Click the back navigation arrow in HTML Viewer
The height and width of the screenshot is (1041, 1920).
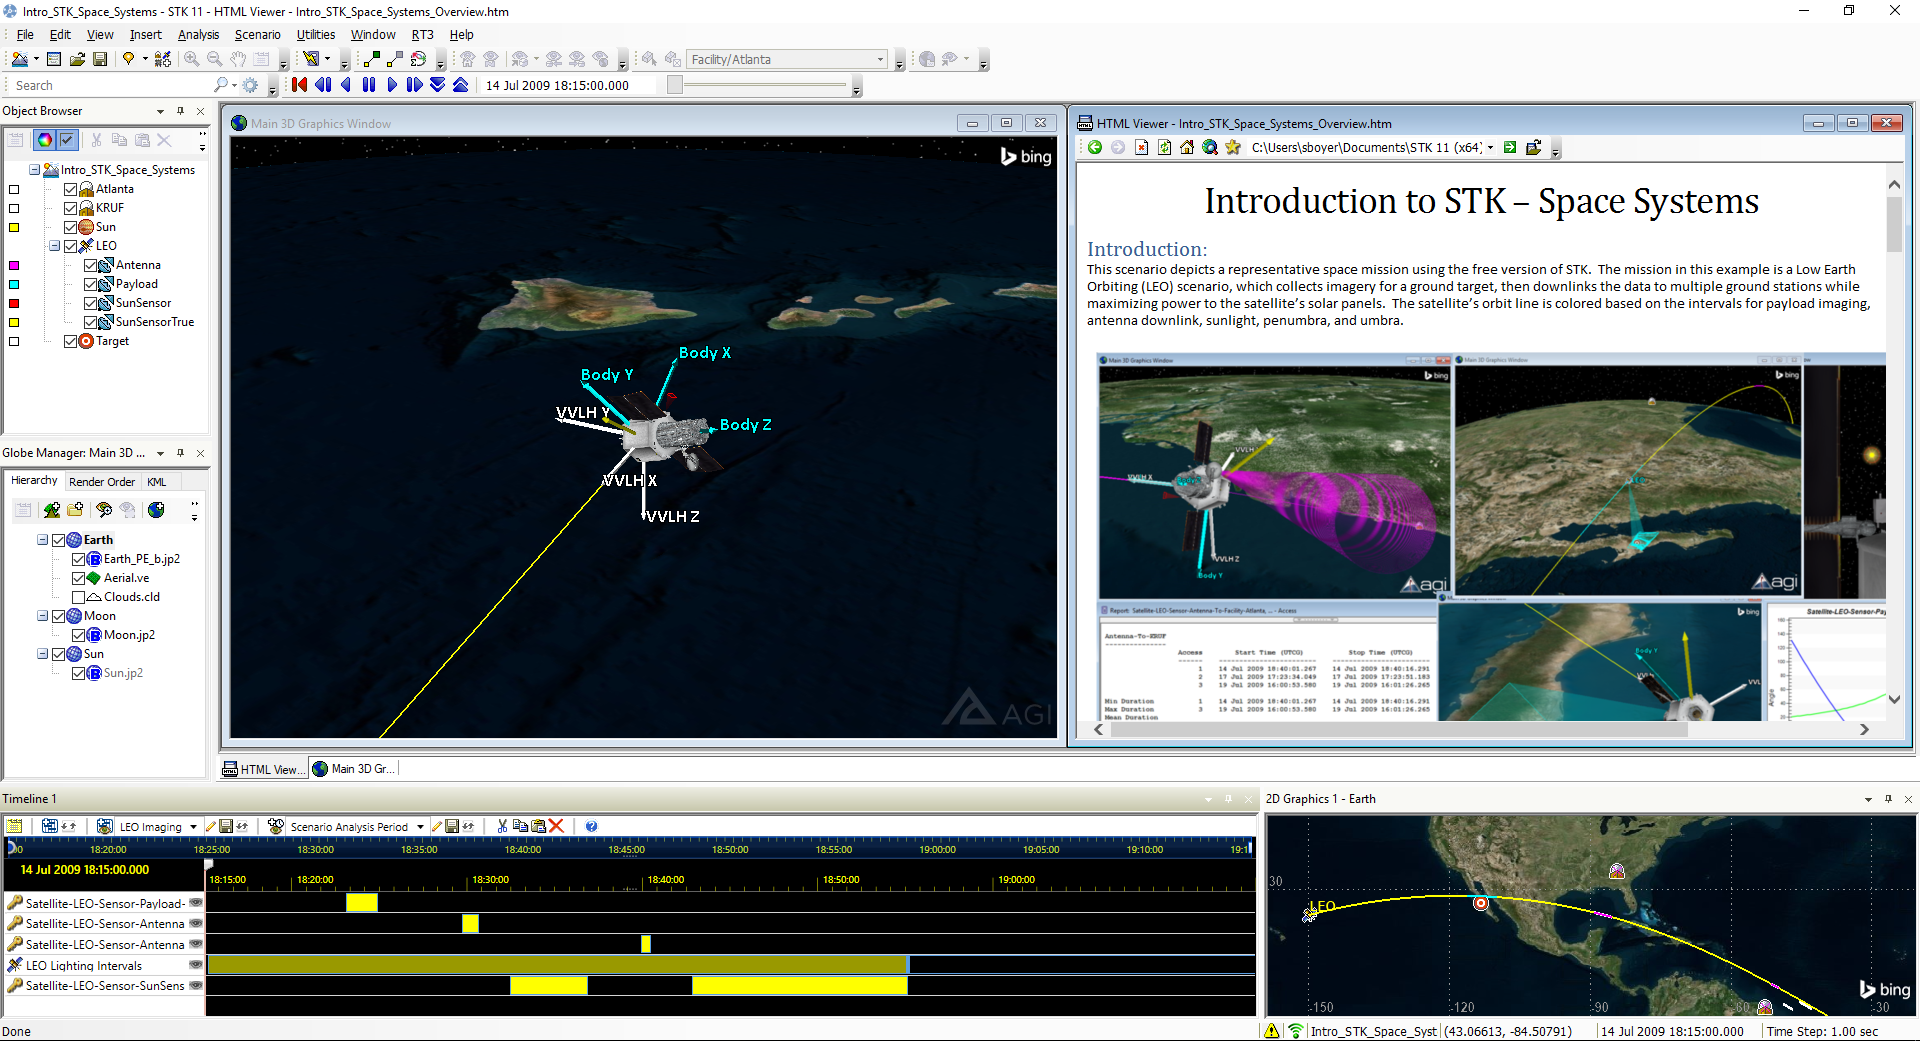click(1094, 147)
